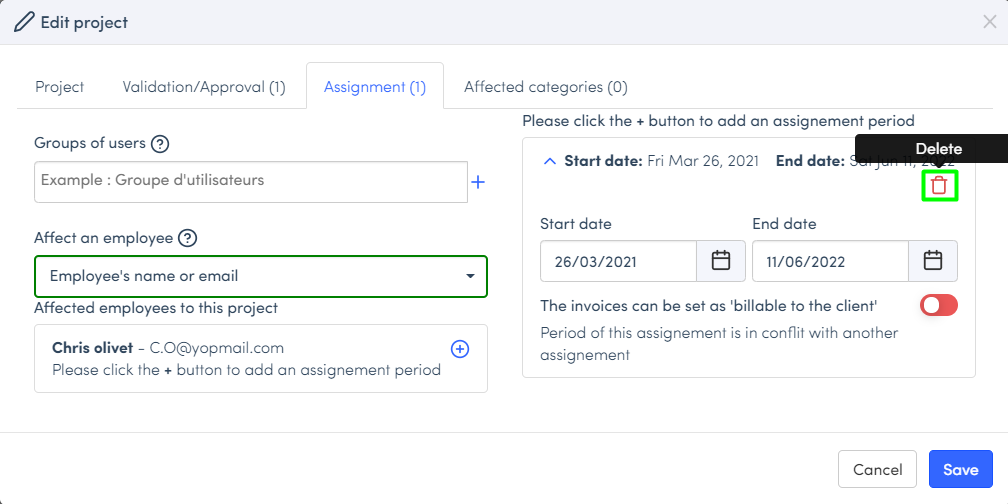Open the Employee's name or email dropdown
This screenshot has width=1008, height=504.
coord(261,276)
